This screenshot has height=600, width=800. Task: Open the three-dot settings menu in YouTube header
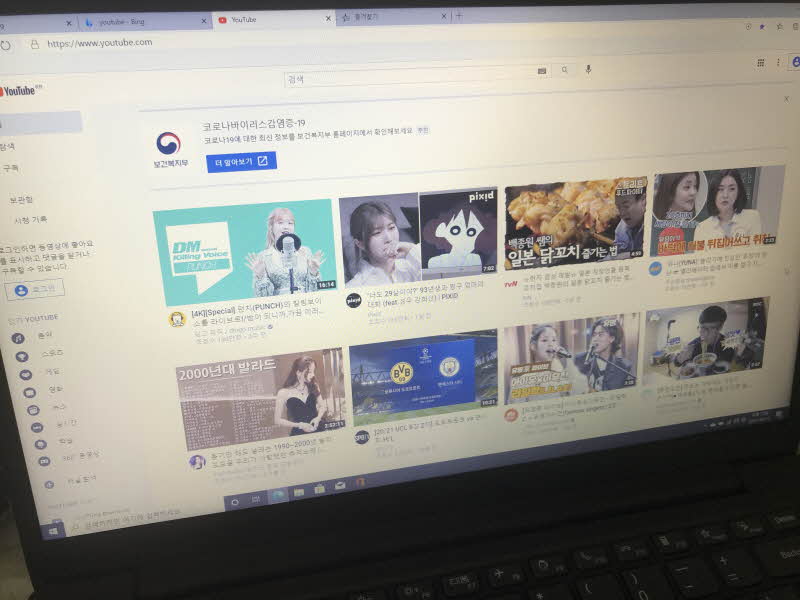778,62
